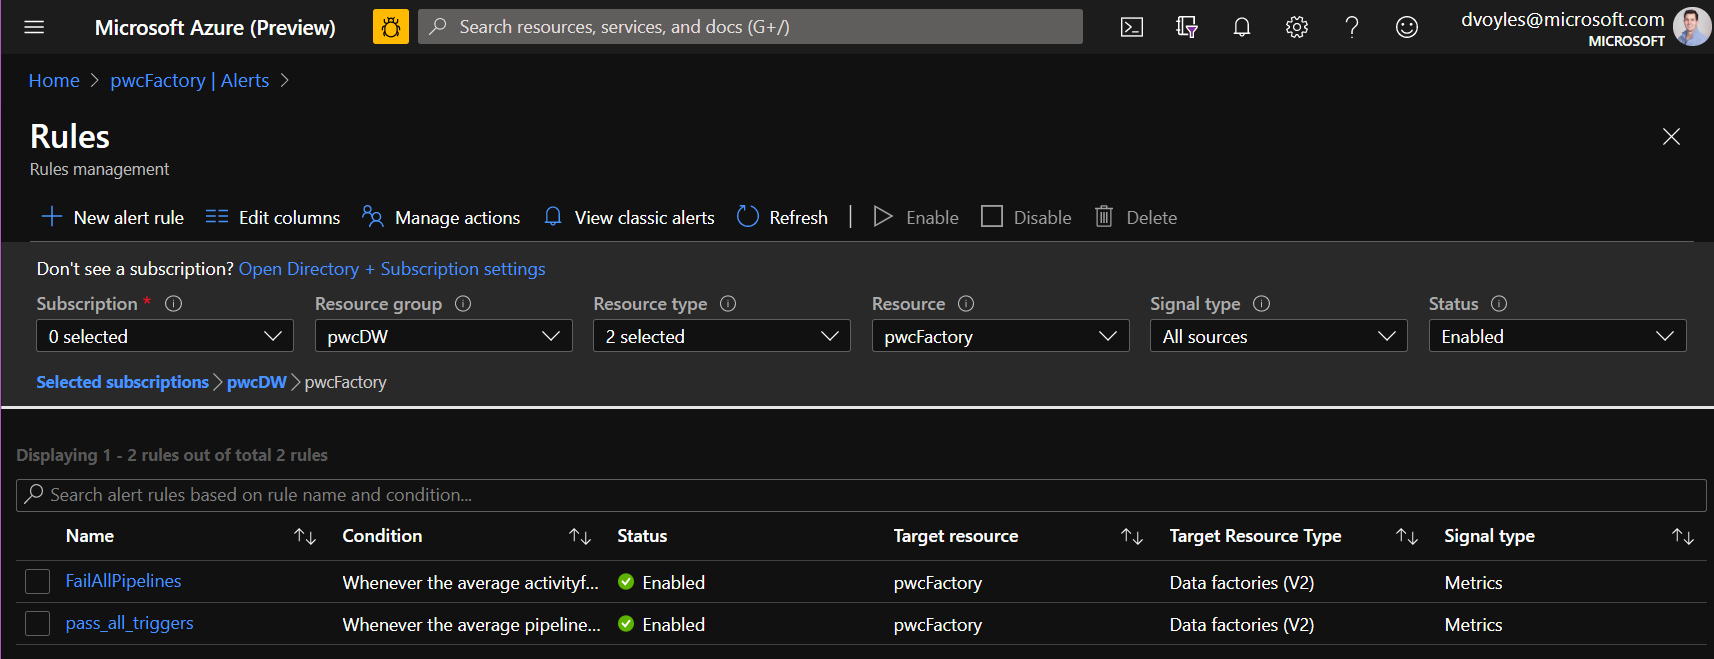Click the Enable toolbar button
Viewport: 1714px width, 659px height.
[916, 217]
